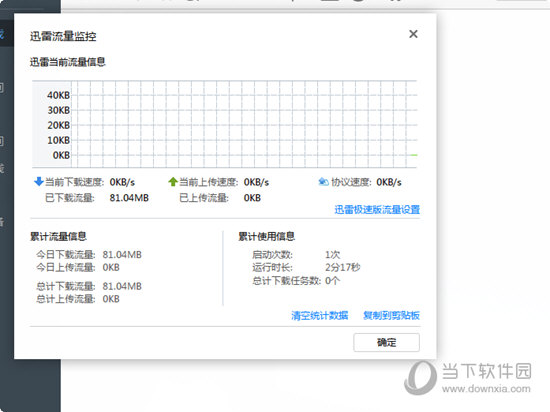Click the 累计使用信息 heading
The height and width of the screenshot is (412, 550).
click(267, 236)
